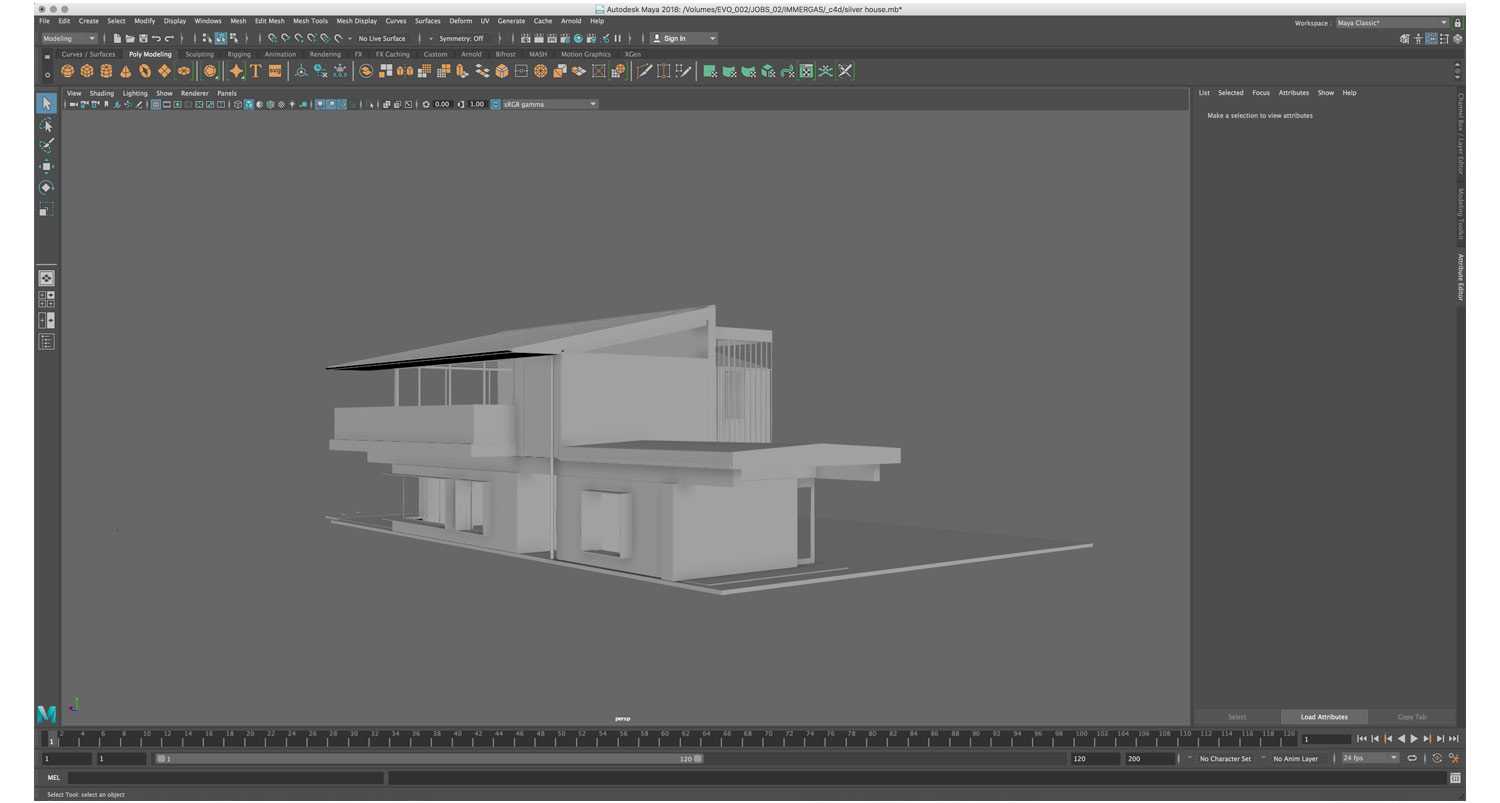This screenshot has height=803, width=1500.
Task: Create a polygon sphere from the shelf
Action: 68,71
